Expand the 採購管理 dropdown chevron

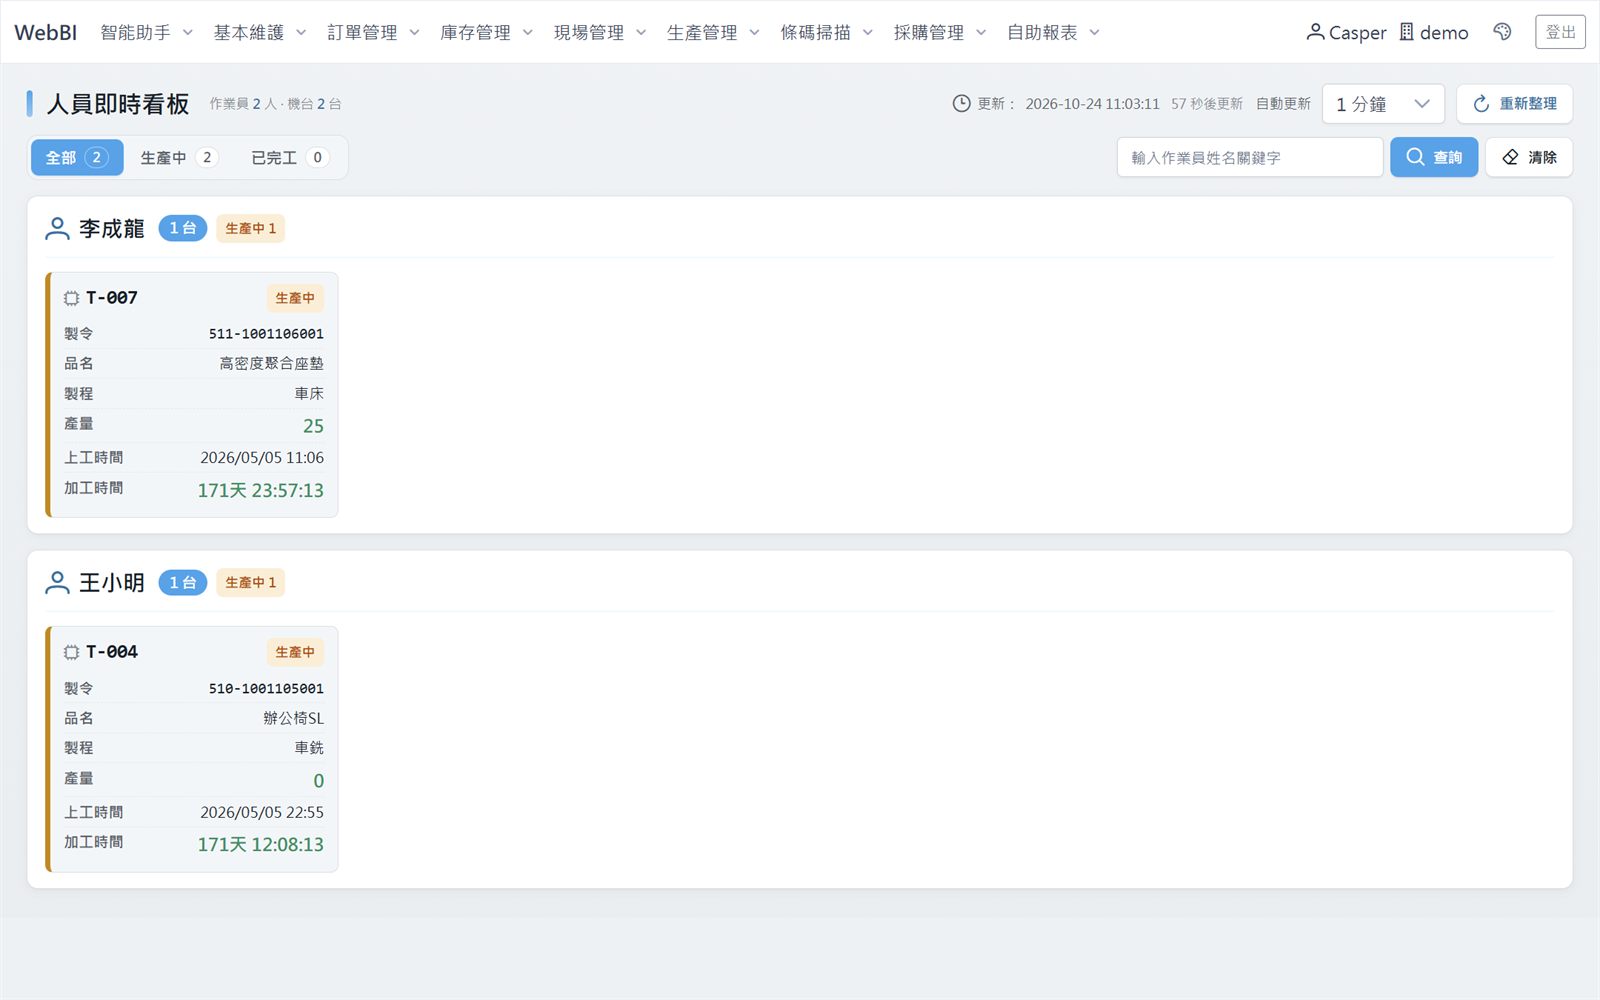click(981, 32)
